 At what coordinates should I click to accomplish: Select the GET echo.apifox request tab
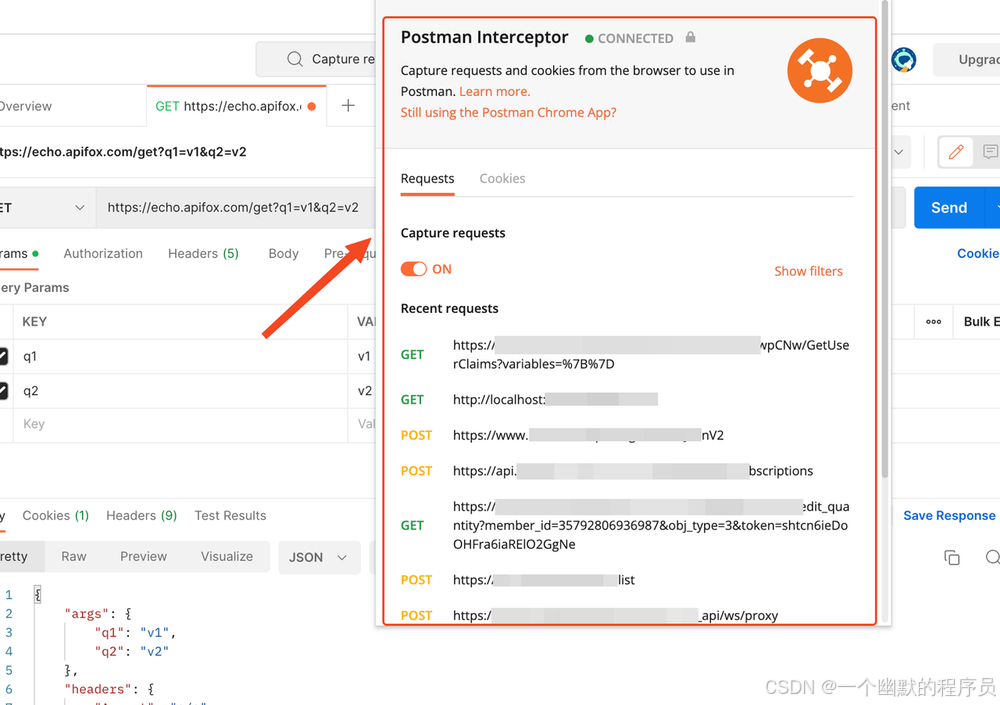236,107
